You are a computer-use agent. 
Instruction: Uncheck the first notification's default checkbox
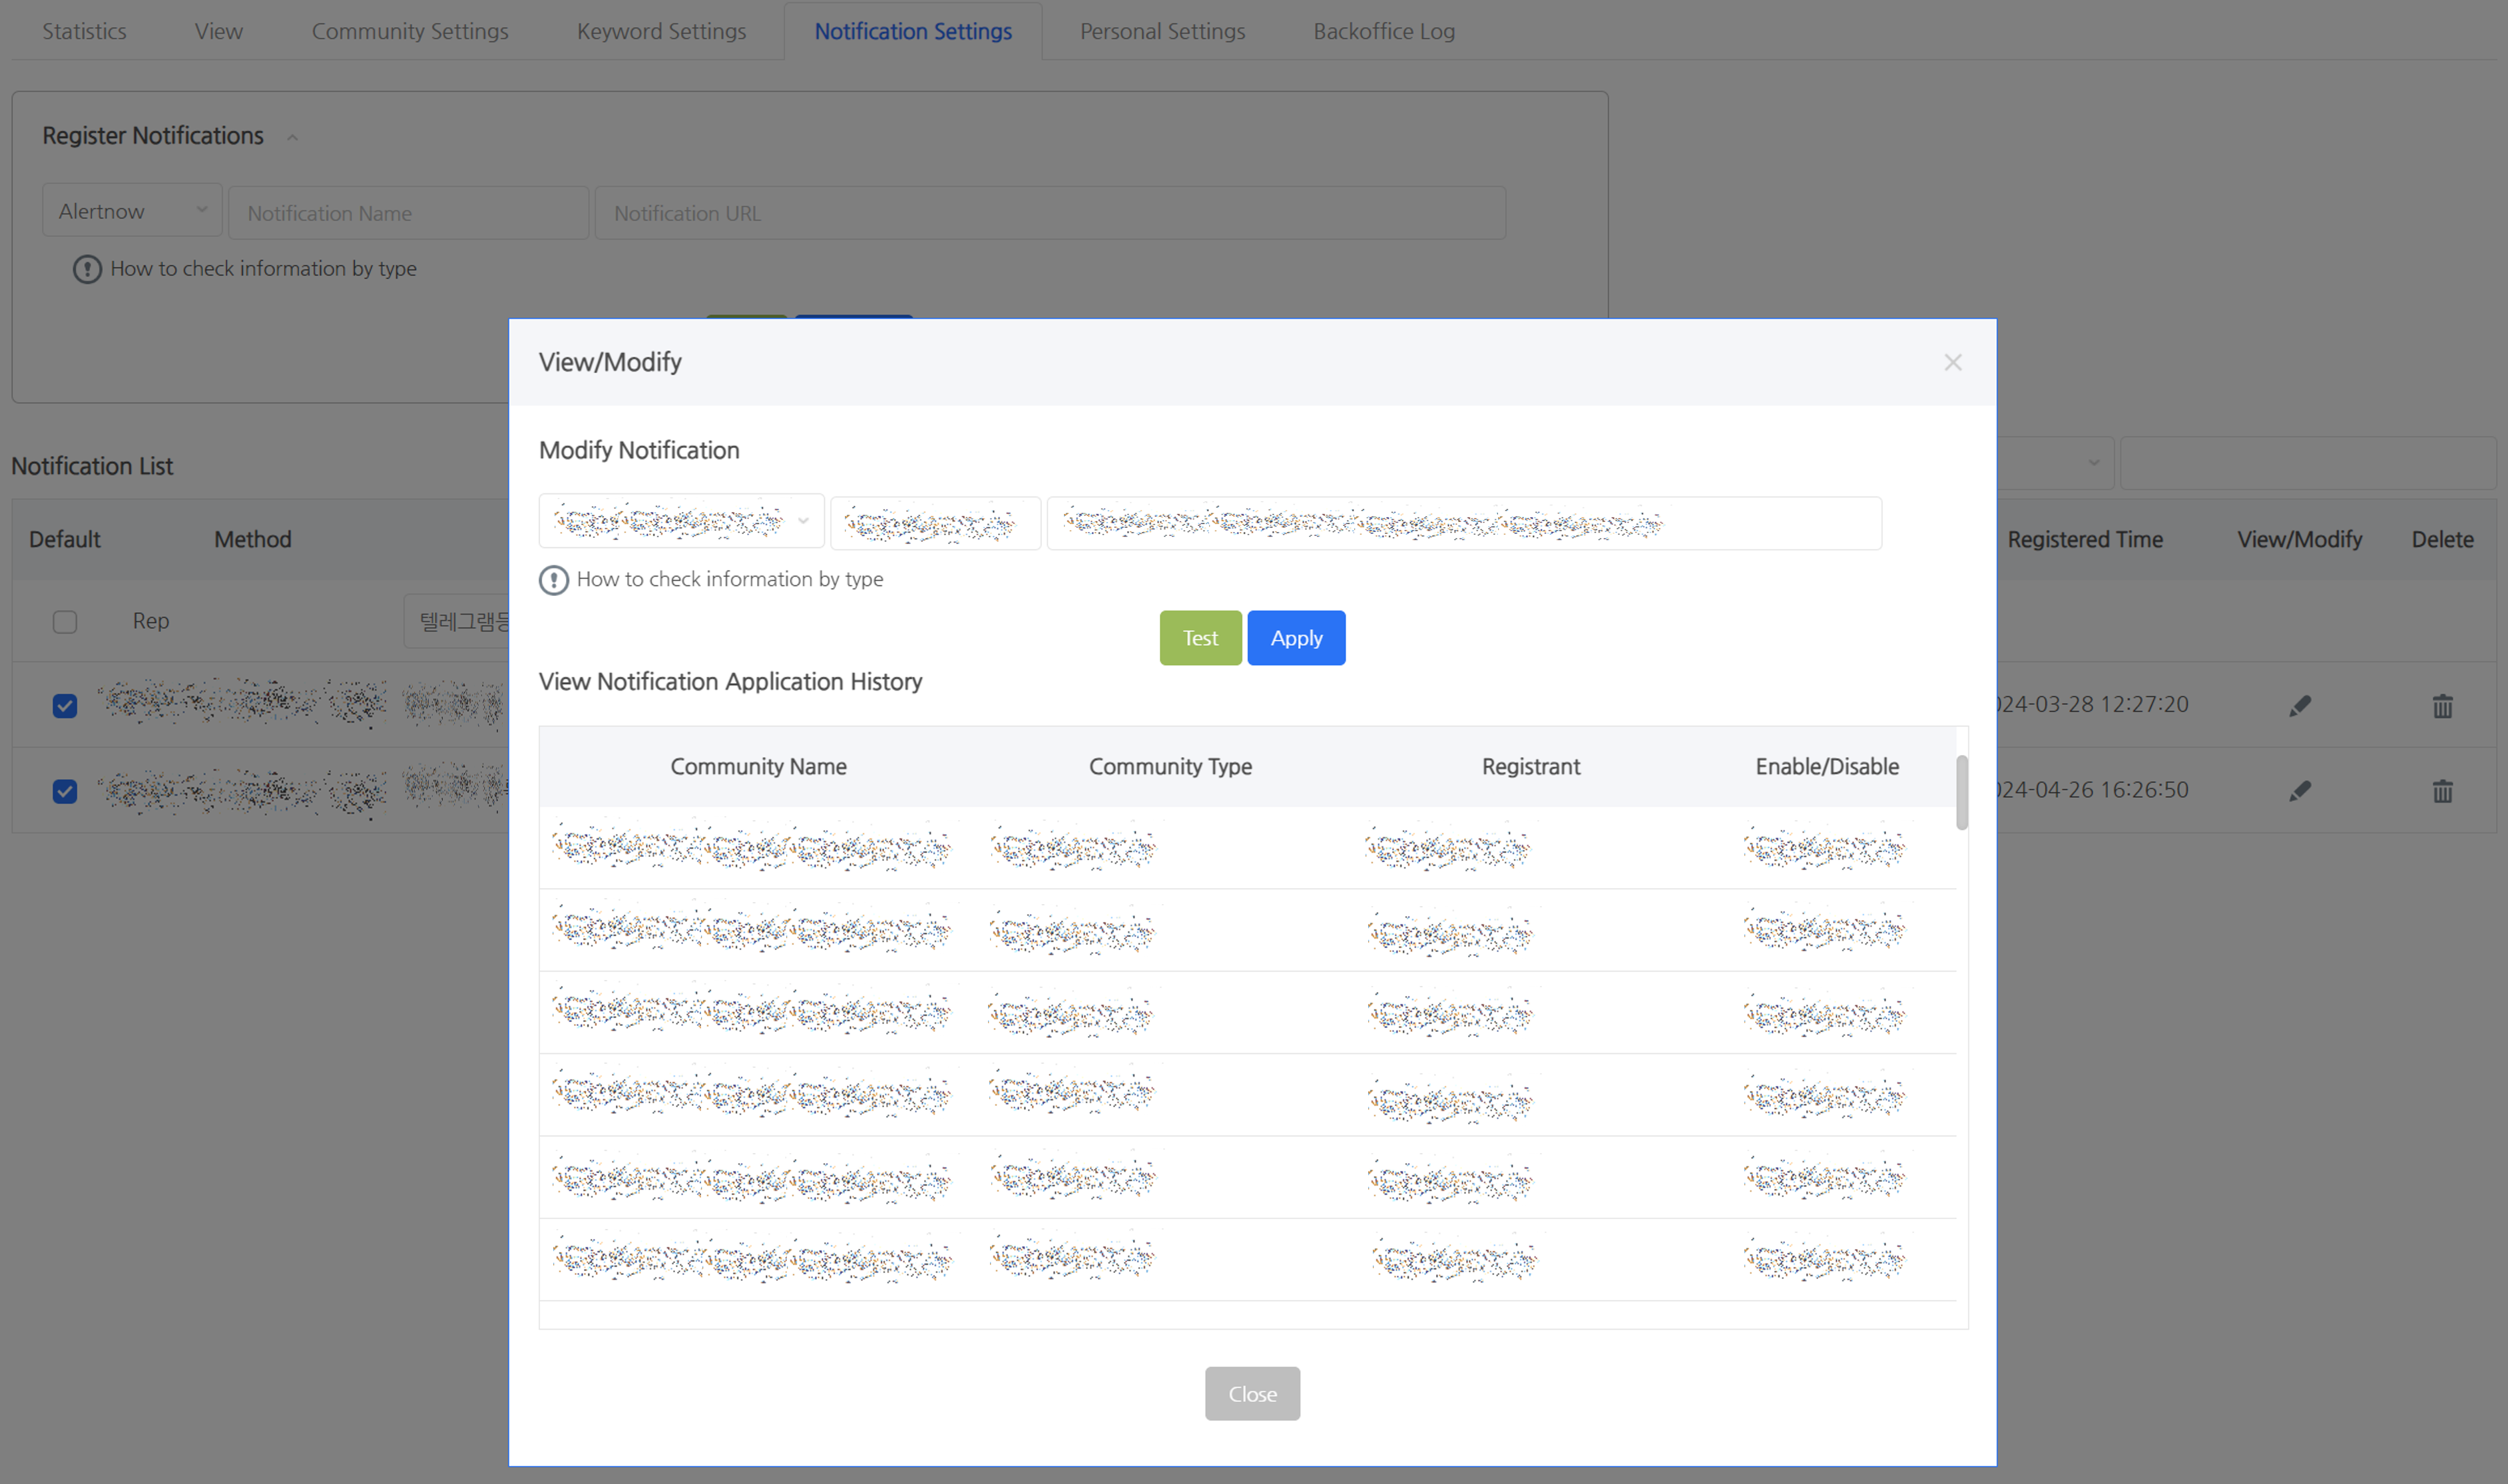click(x=65, y=706)
